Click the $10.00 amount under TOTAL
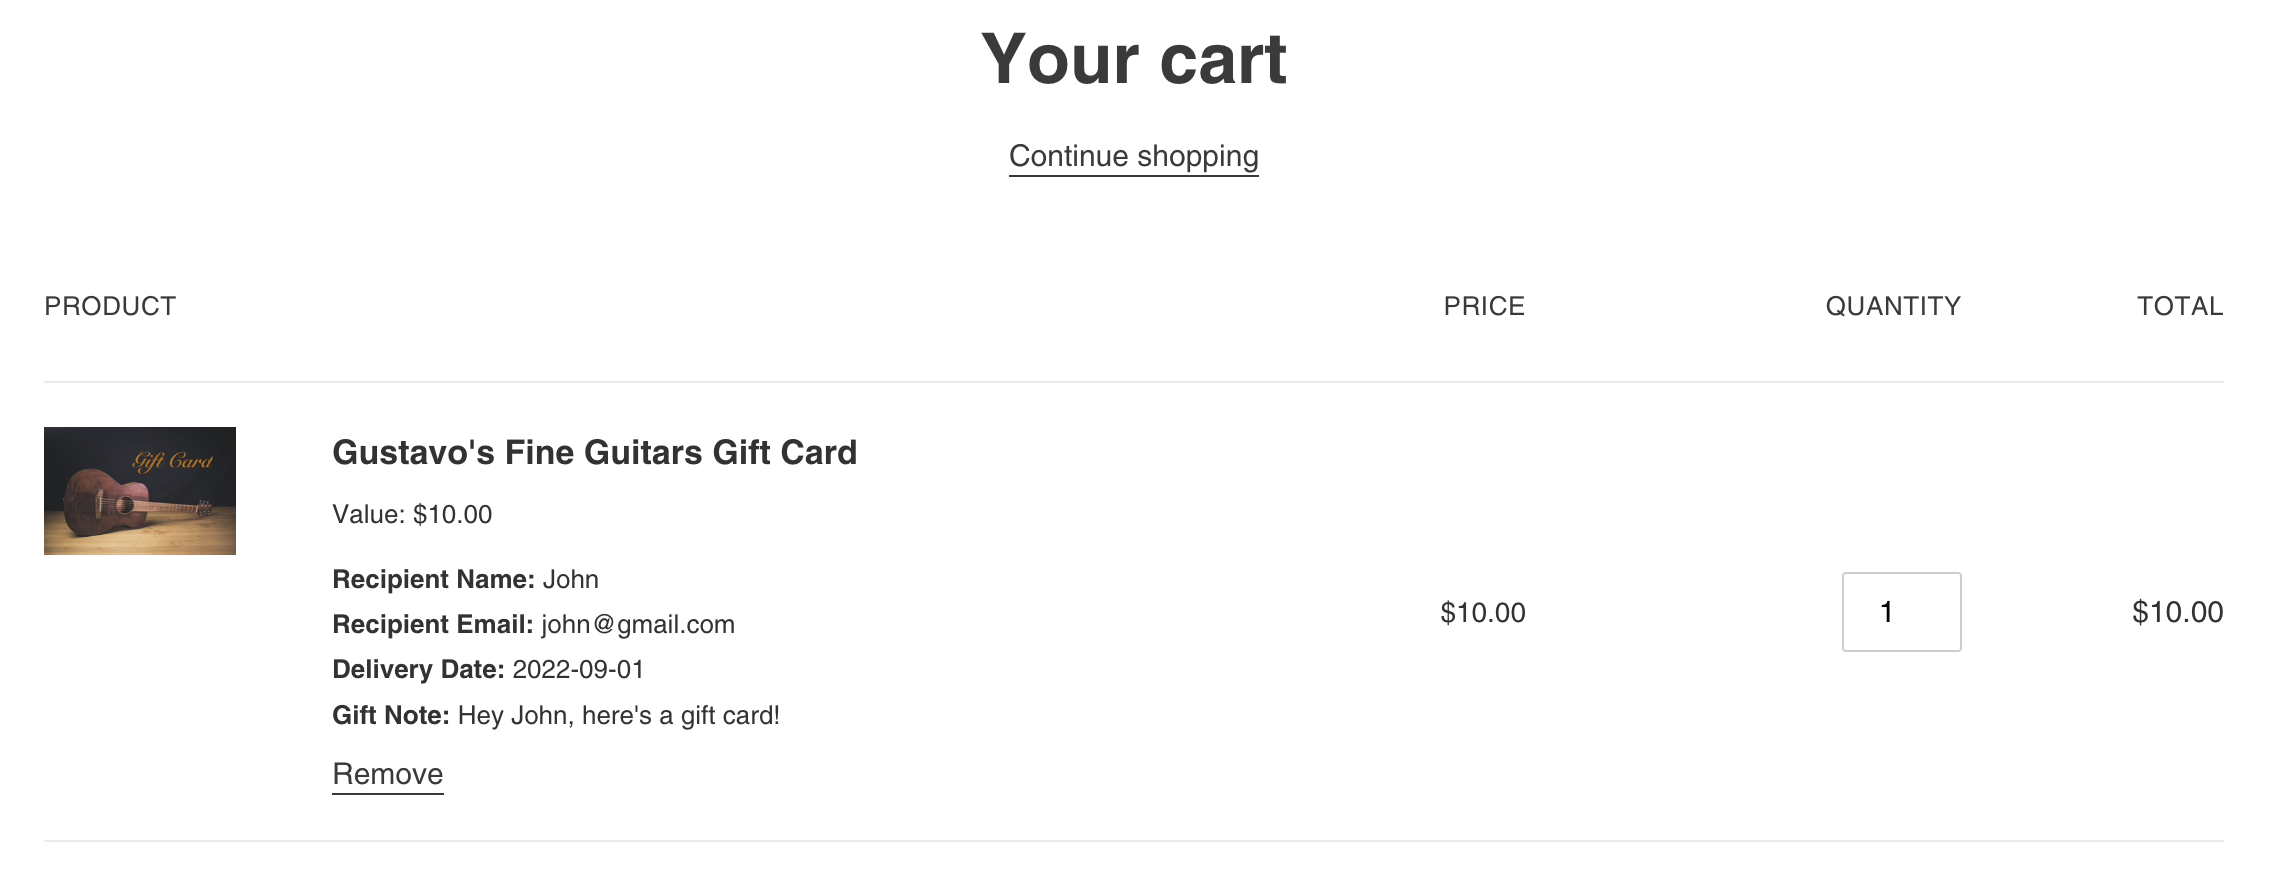The width and height of the screenshot is (2270, 876). 2176,613
